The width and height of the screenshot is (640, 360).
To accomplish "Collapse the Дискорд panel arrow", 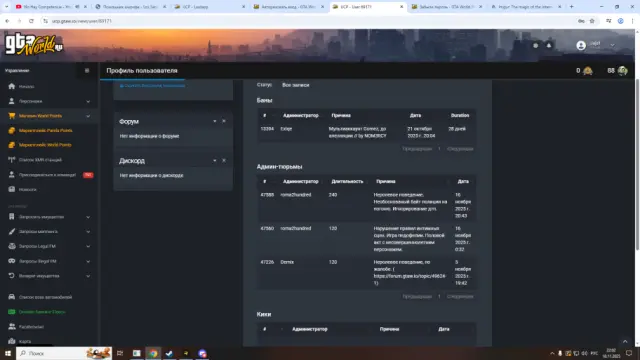I will click(215, 160).
